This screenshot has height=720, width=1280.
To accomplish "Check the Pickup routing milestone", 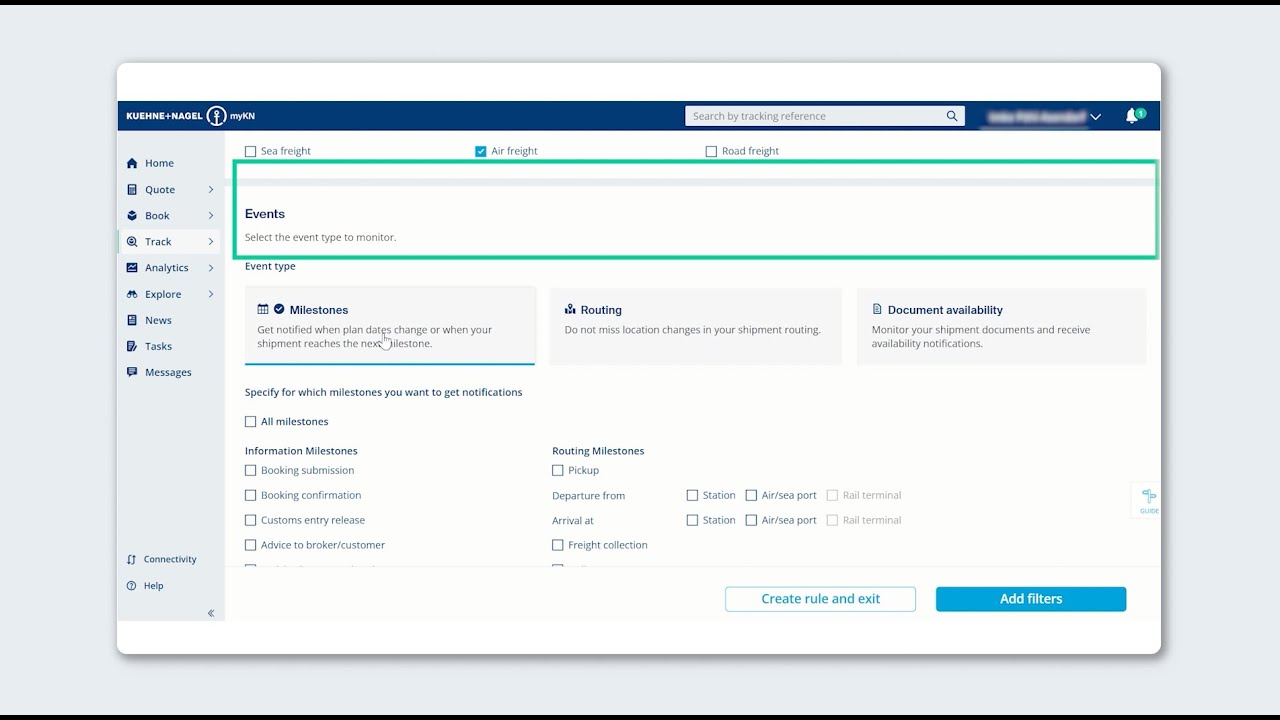I will tap(558, 470).
